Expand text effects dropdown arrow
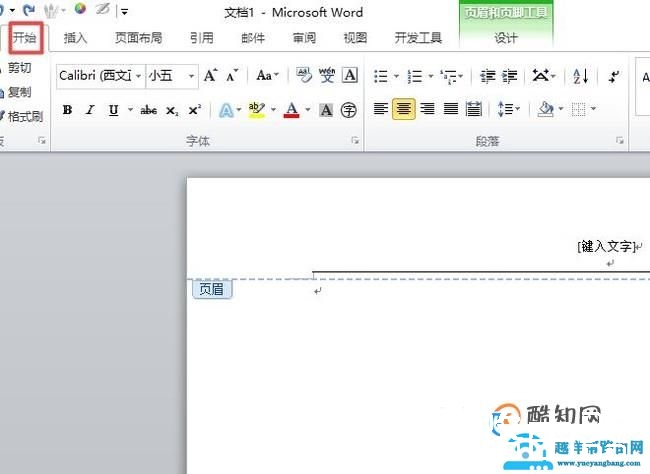The width and height of the screenshot is (650, 474). (239, 110)
